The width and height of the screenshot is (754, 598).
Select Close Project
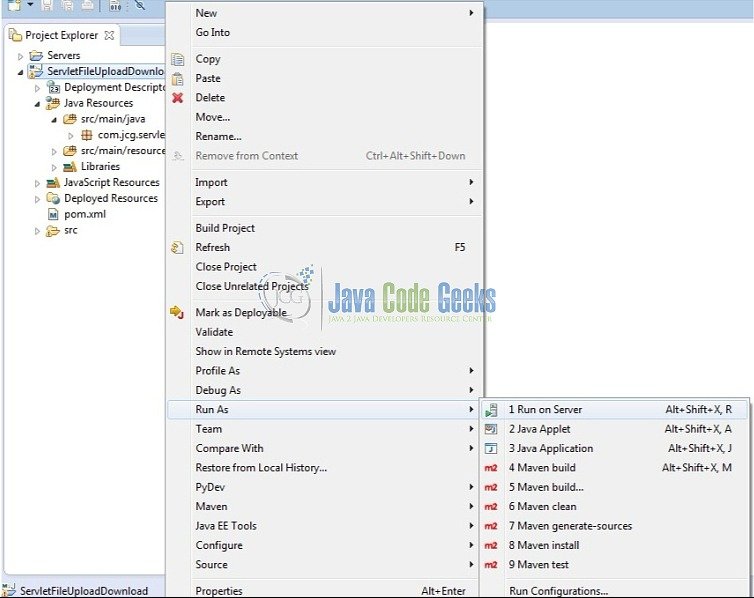coord(325,267)
